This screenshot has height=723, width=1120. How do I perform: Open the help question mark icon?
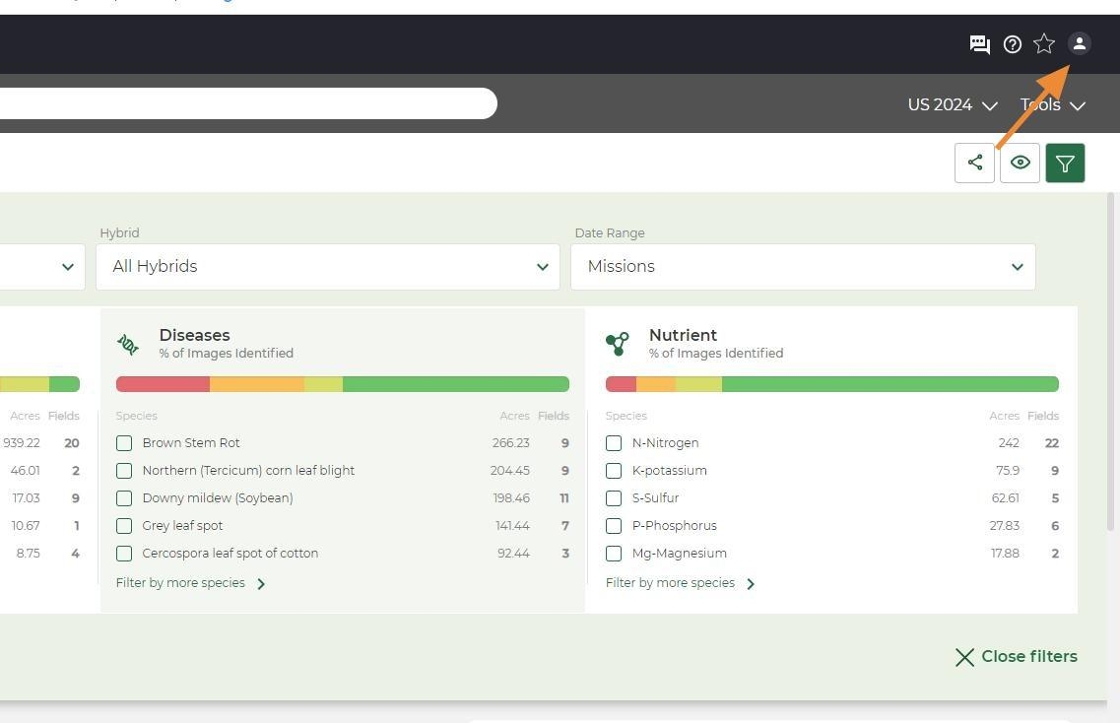[x=1012, y=44]
